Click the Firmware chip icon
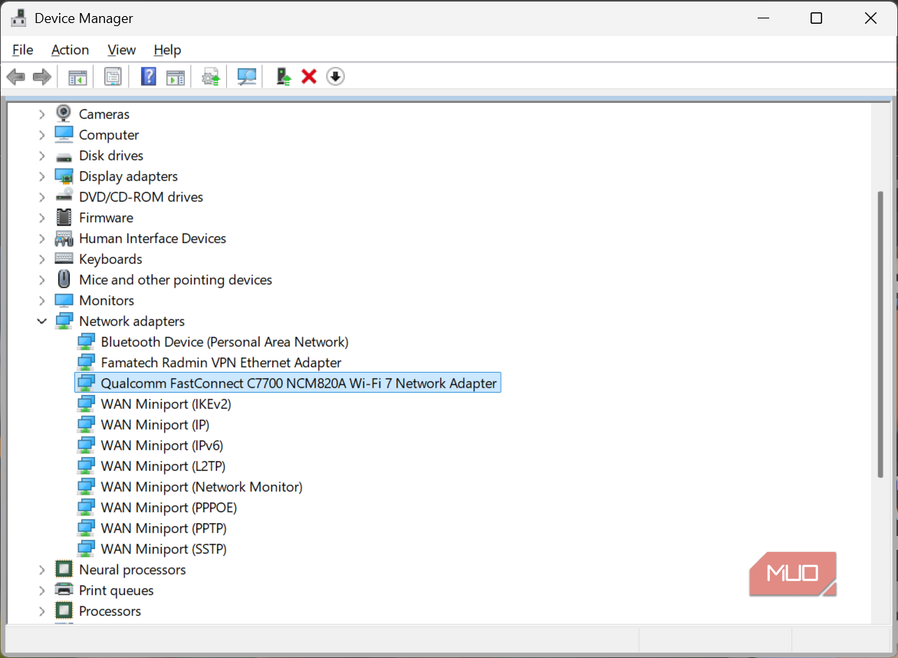 [64, 218]
